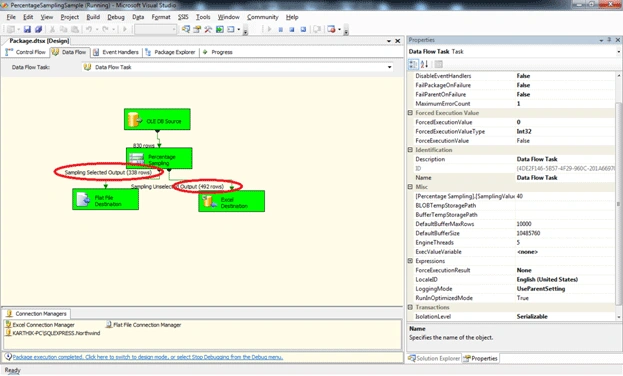623x376 pixels.
Task: Click the Undo arrow icon
Action: [89, 29]
